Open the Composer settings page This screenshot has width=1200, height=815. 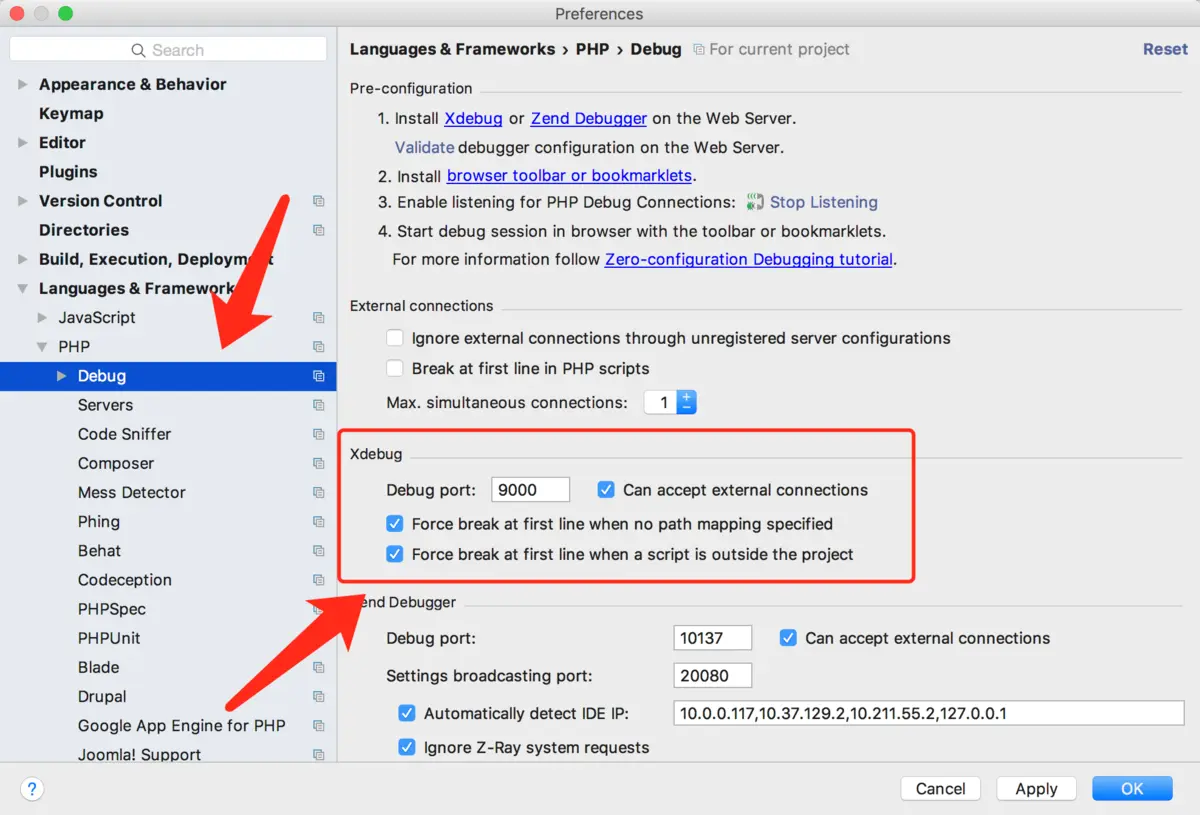(x=116, y=464)
